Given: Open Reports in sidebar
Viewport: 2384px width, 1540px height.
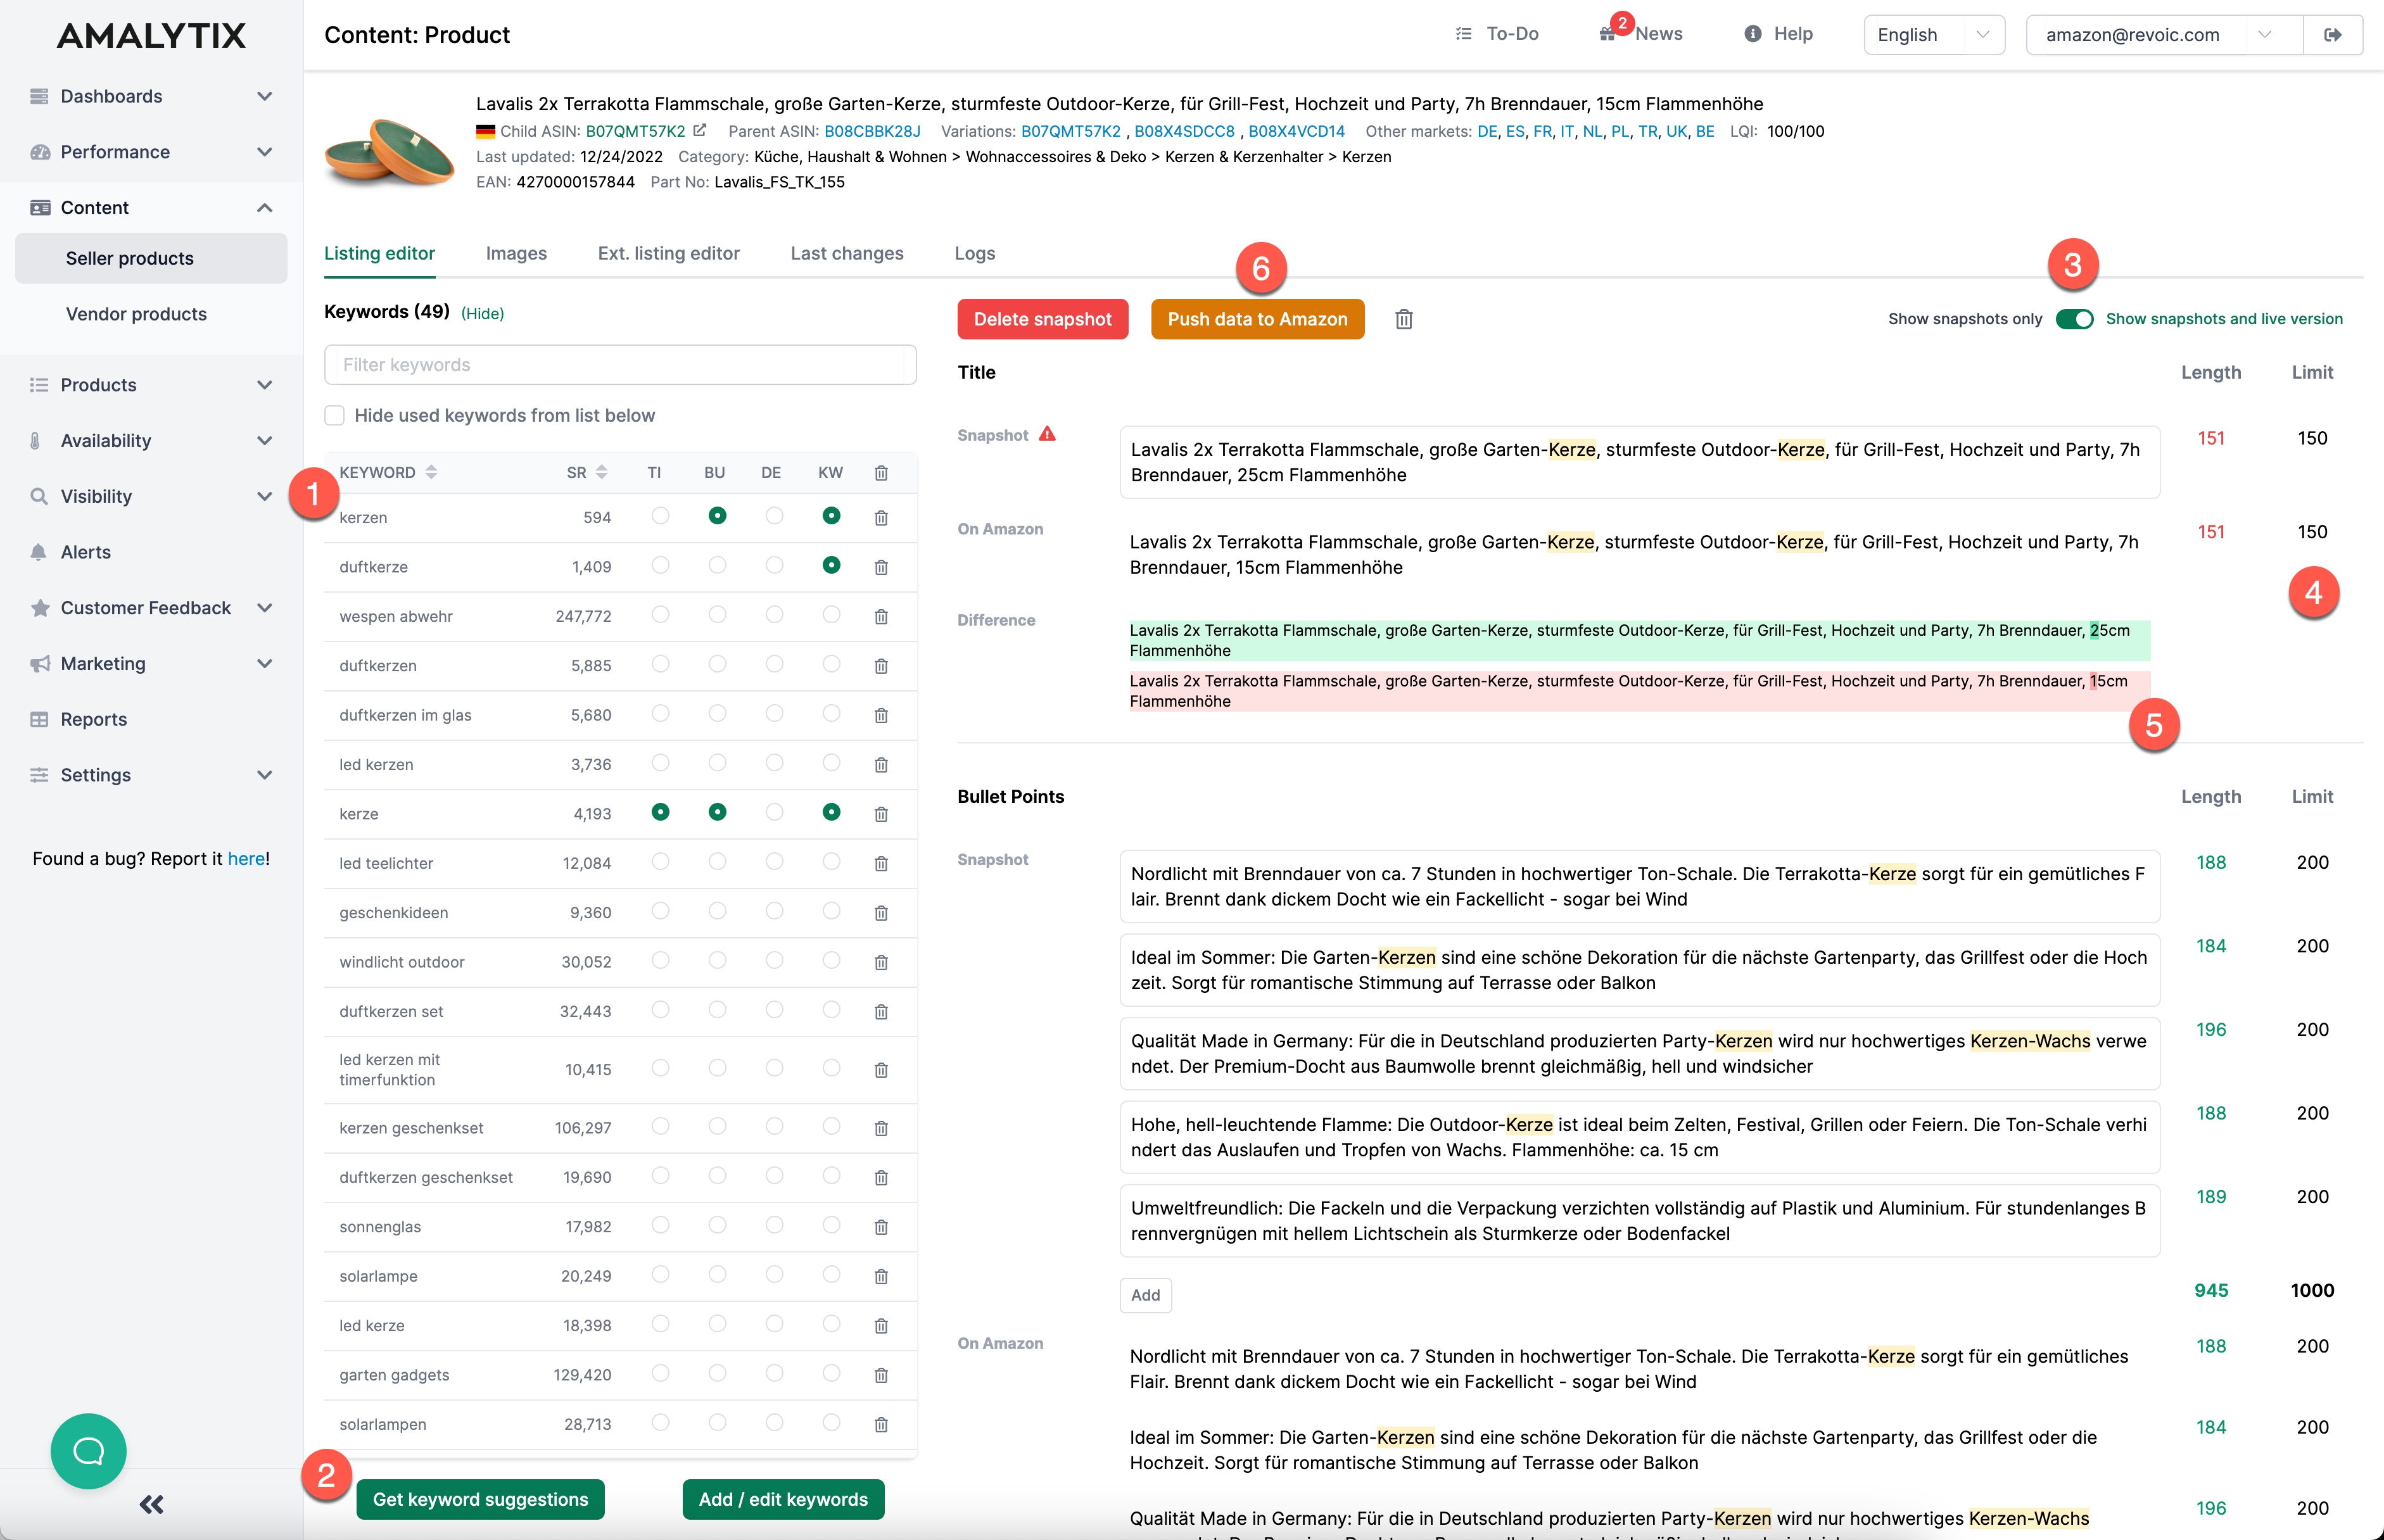Looking at the screenshot, I should pyautogui.click(x=93, y=719).
